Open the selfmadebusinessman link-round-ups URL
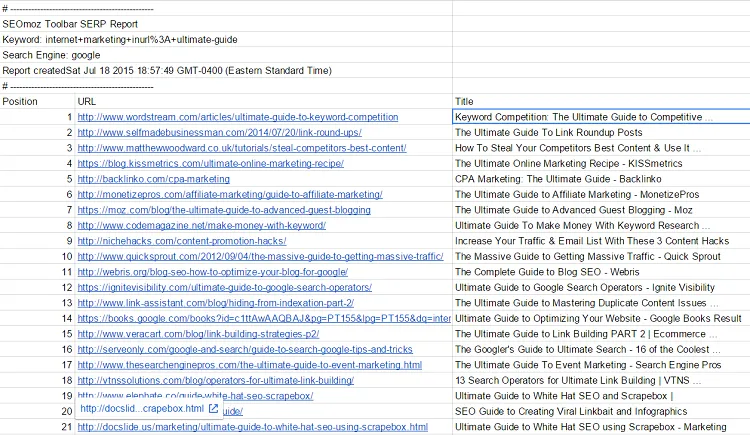This screenshot has height=435, width=750. [220, 133]
